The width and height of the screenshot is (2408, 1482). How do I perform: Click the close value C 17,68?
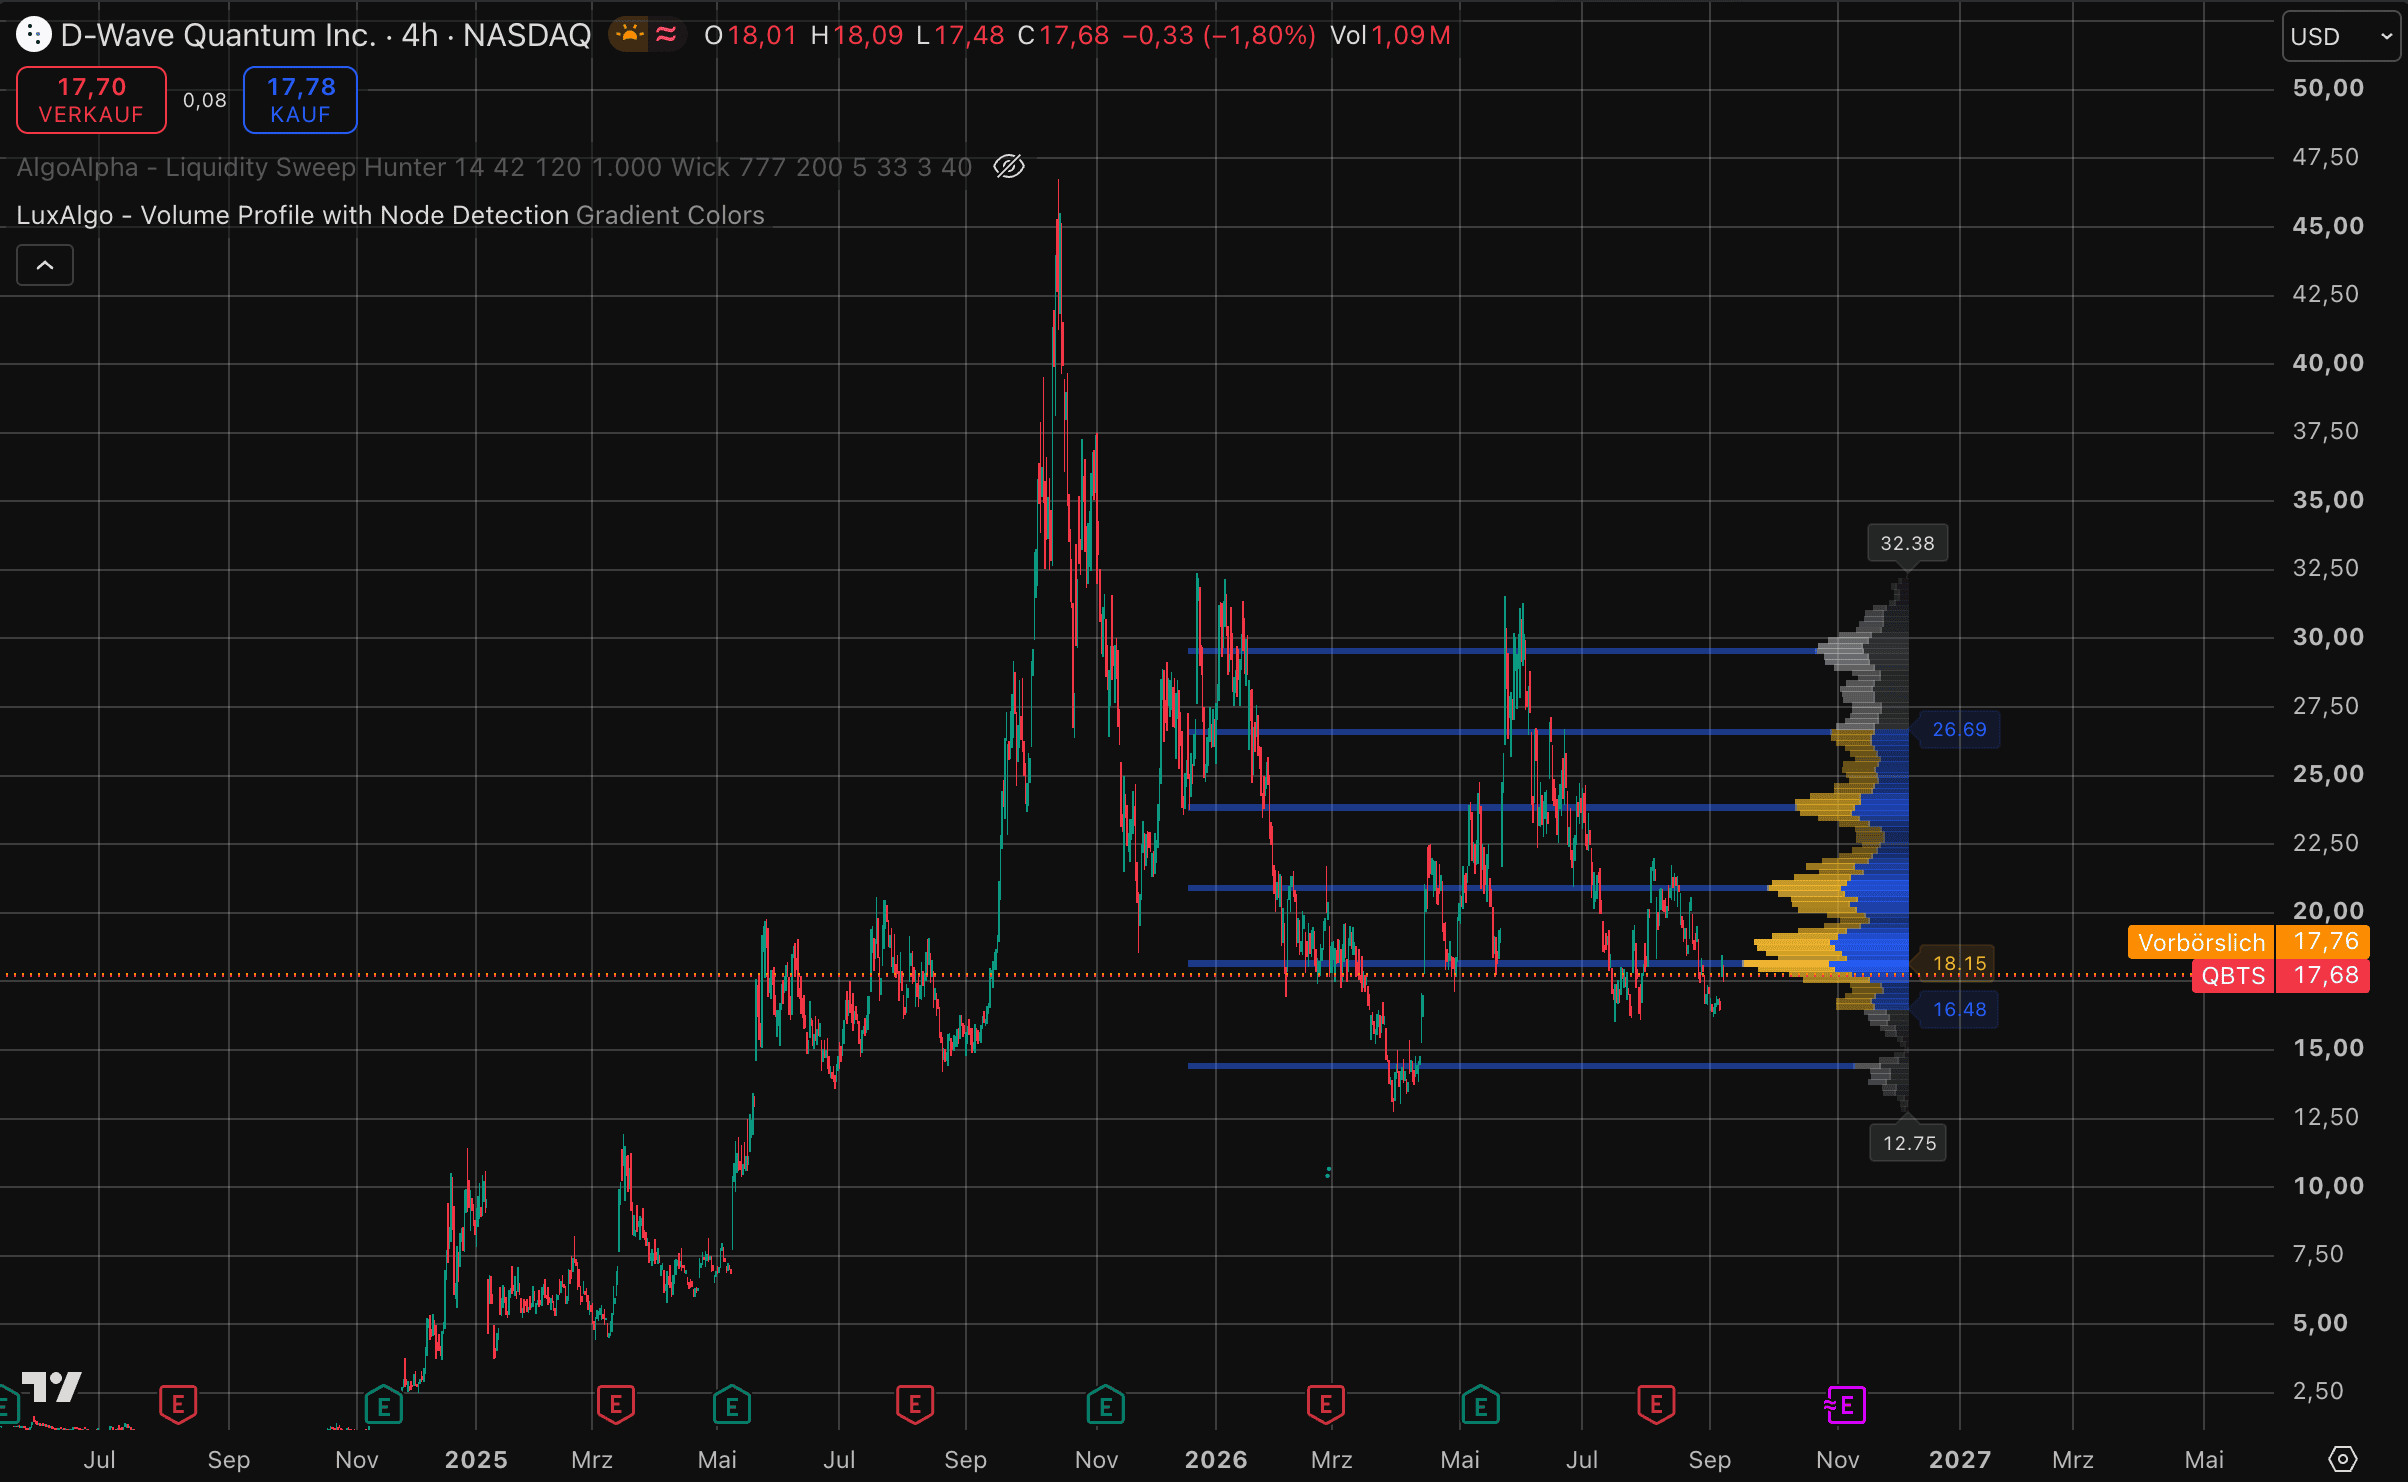click(x=1063, y=35)
